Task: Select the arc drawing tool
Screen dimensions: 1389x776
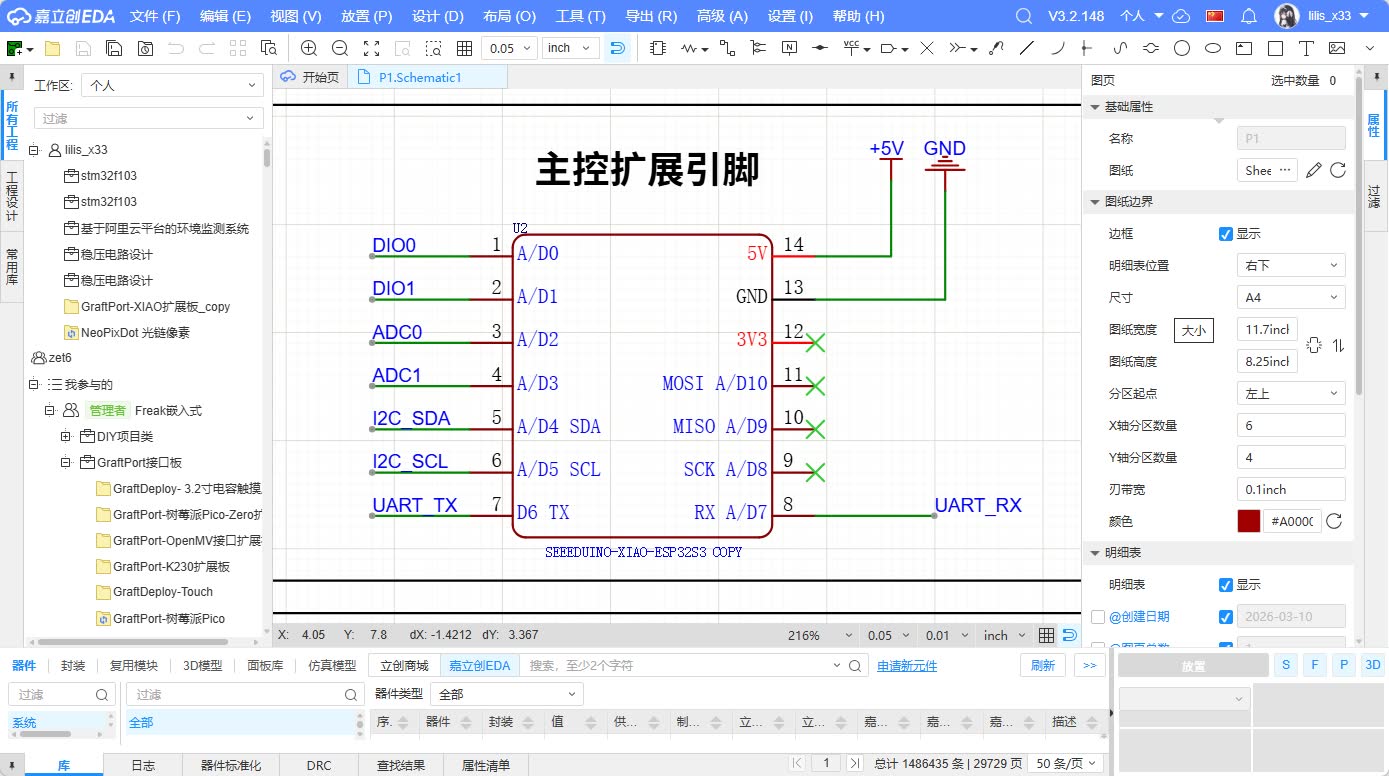Action: 1058,48
